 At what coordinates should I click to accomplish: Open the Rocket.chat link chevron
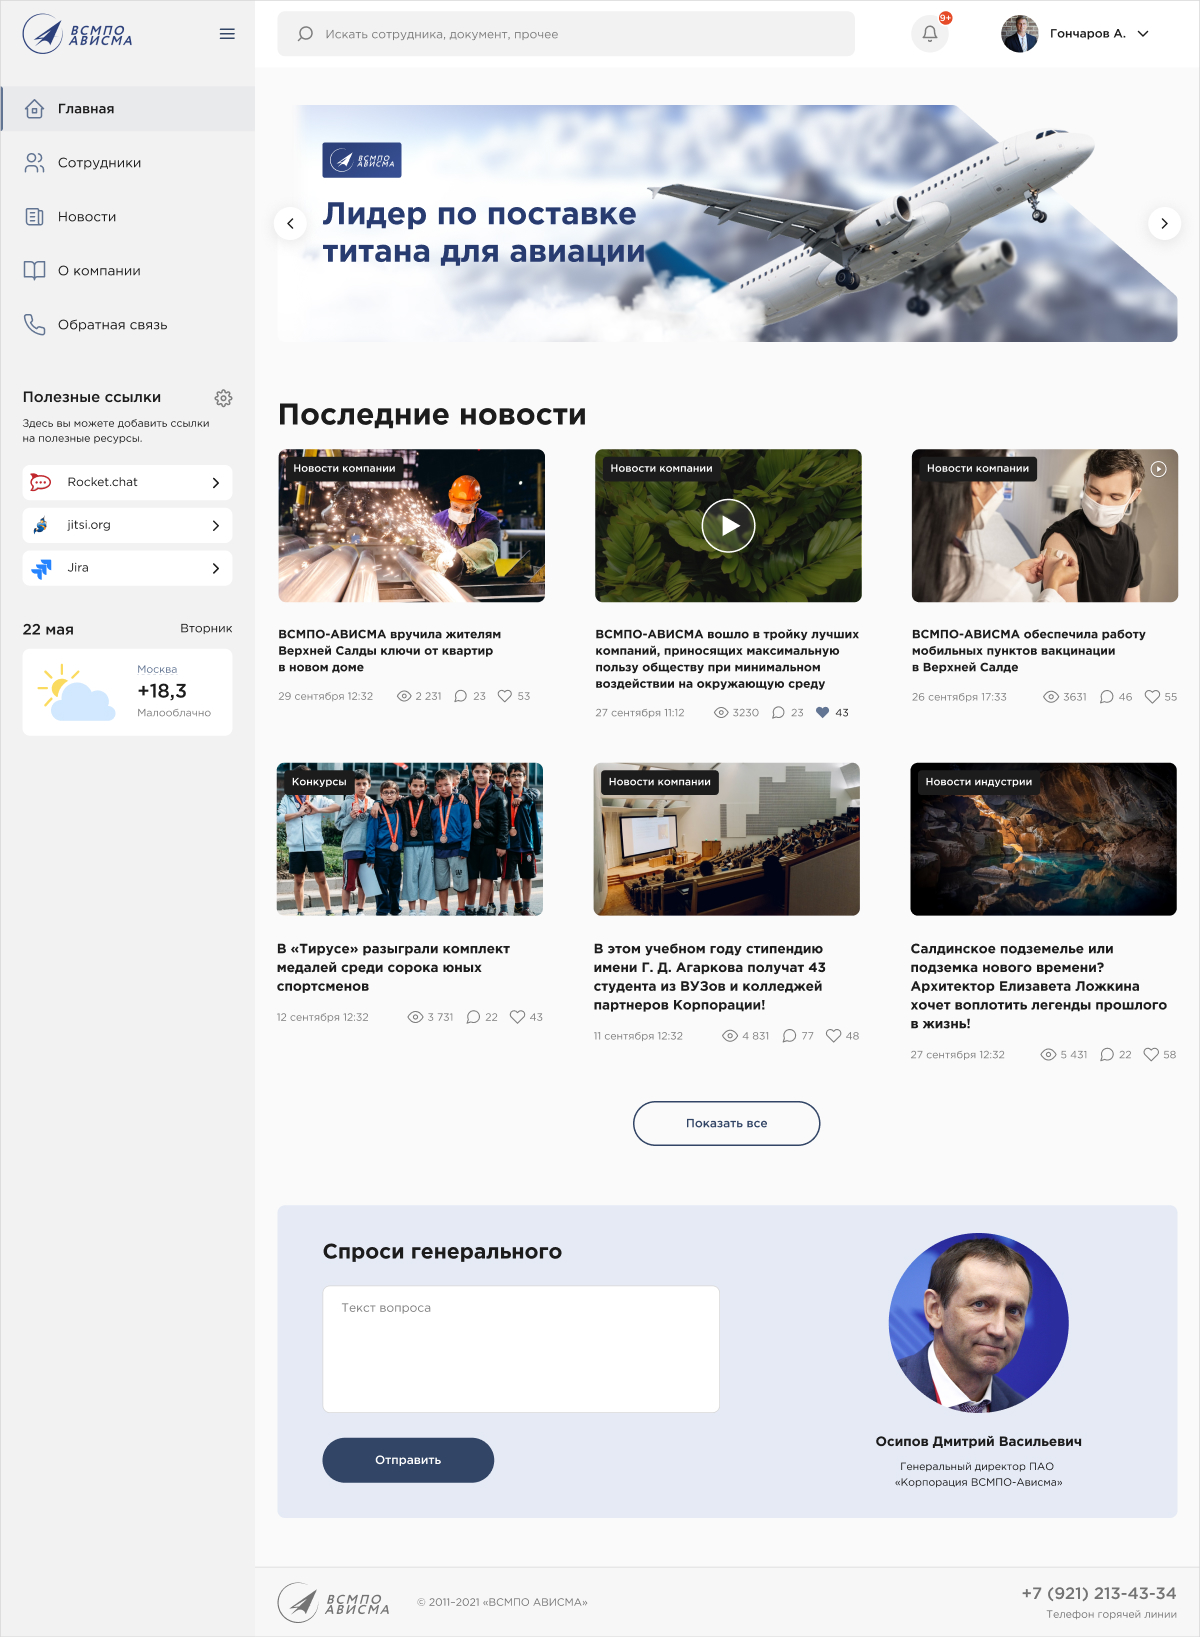click(215, 483)
